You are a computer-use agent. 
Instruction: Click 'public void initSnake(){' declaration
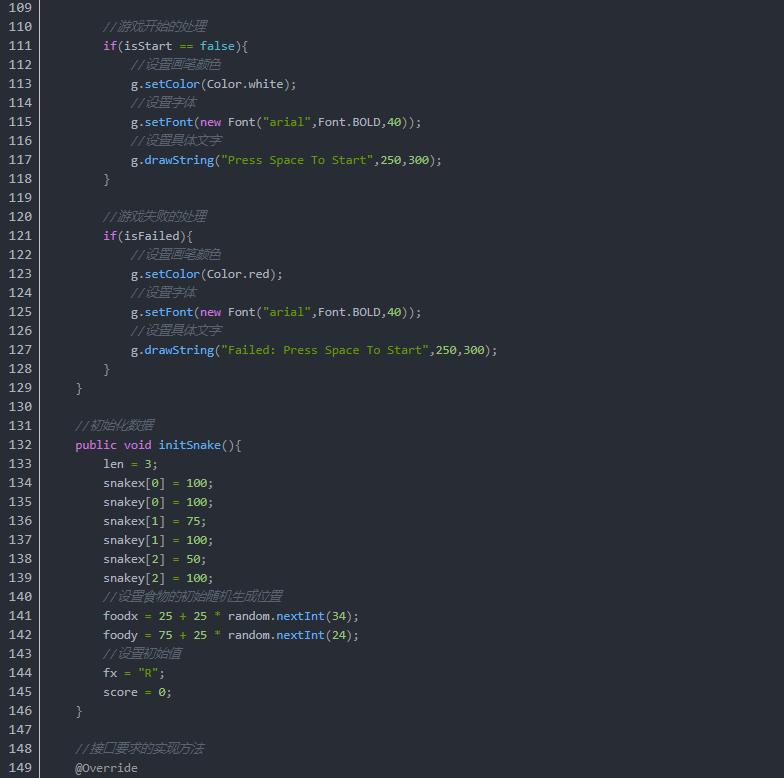point(158,445)
